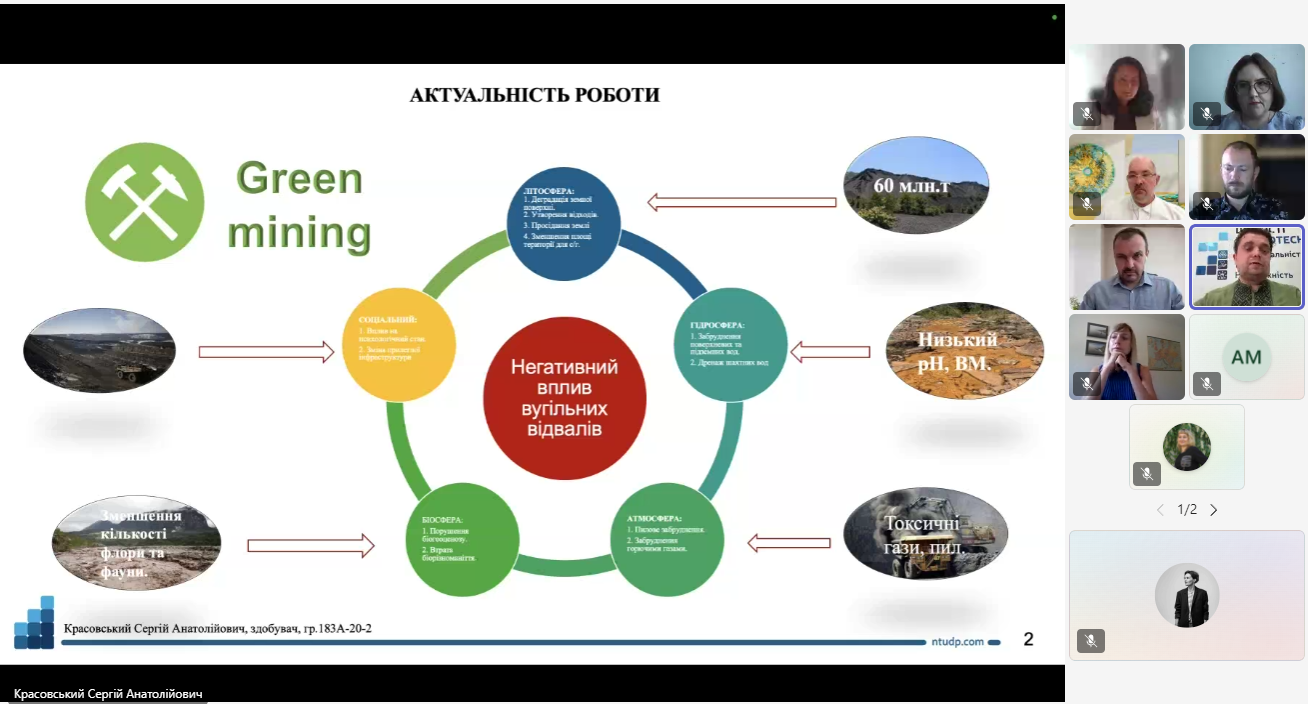Go to next participants page arrow

(x=1214, y=510)
